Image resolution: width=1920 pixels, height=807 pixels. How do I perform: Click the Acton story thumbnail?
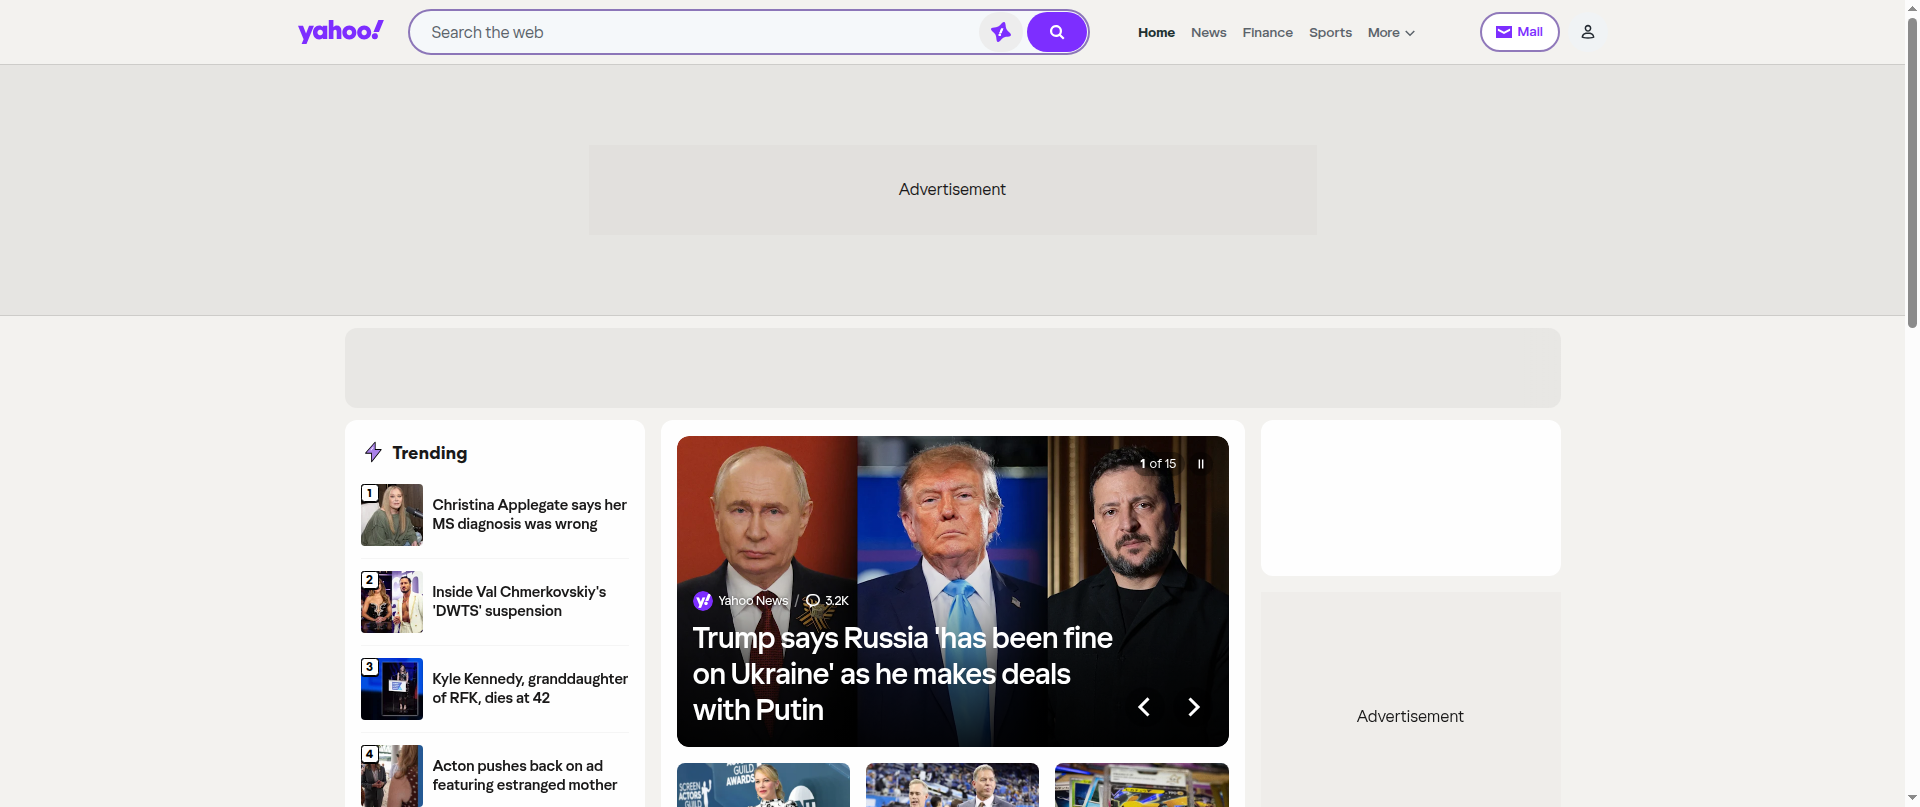coord(392,776)
